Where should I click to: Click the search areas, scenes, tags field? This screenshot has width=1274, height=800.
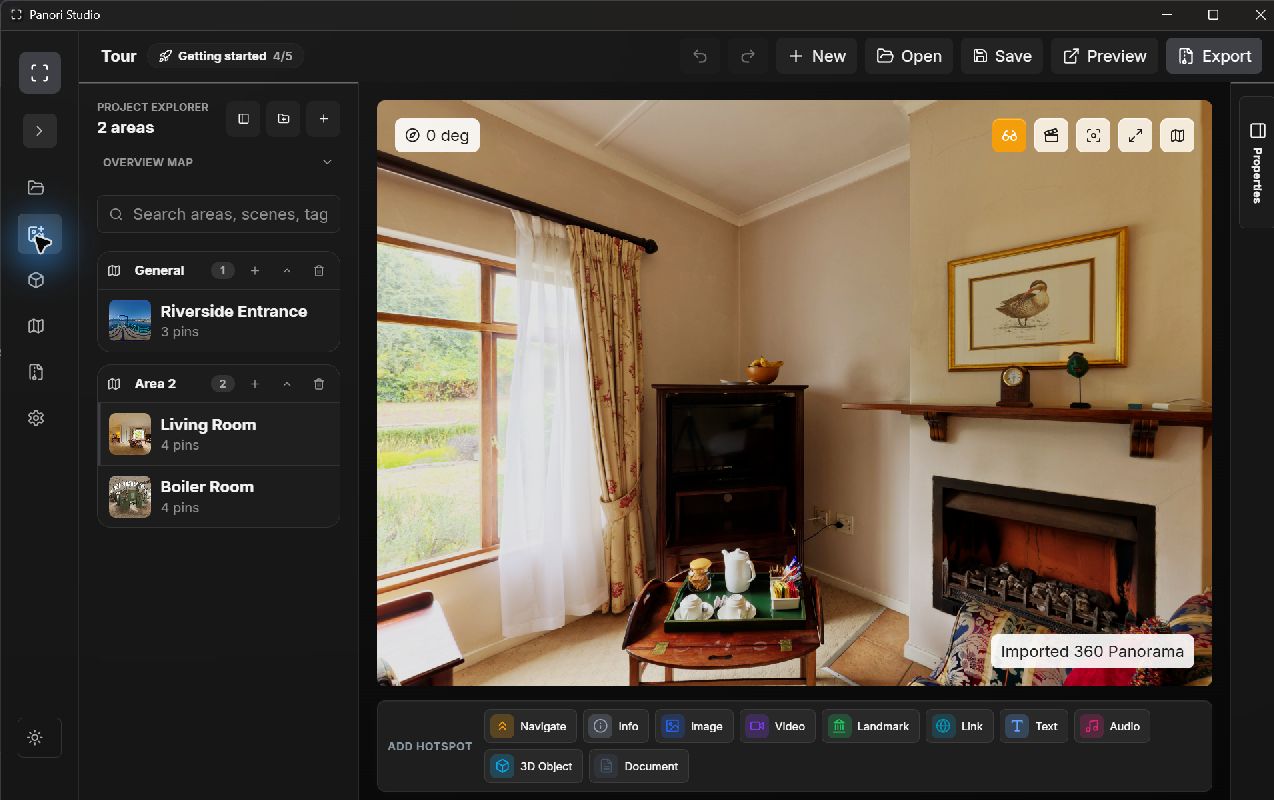[x=218, y=214]
